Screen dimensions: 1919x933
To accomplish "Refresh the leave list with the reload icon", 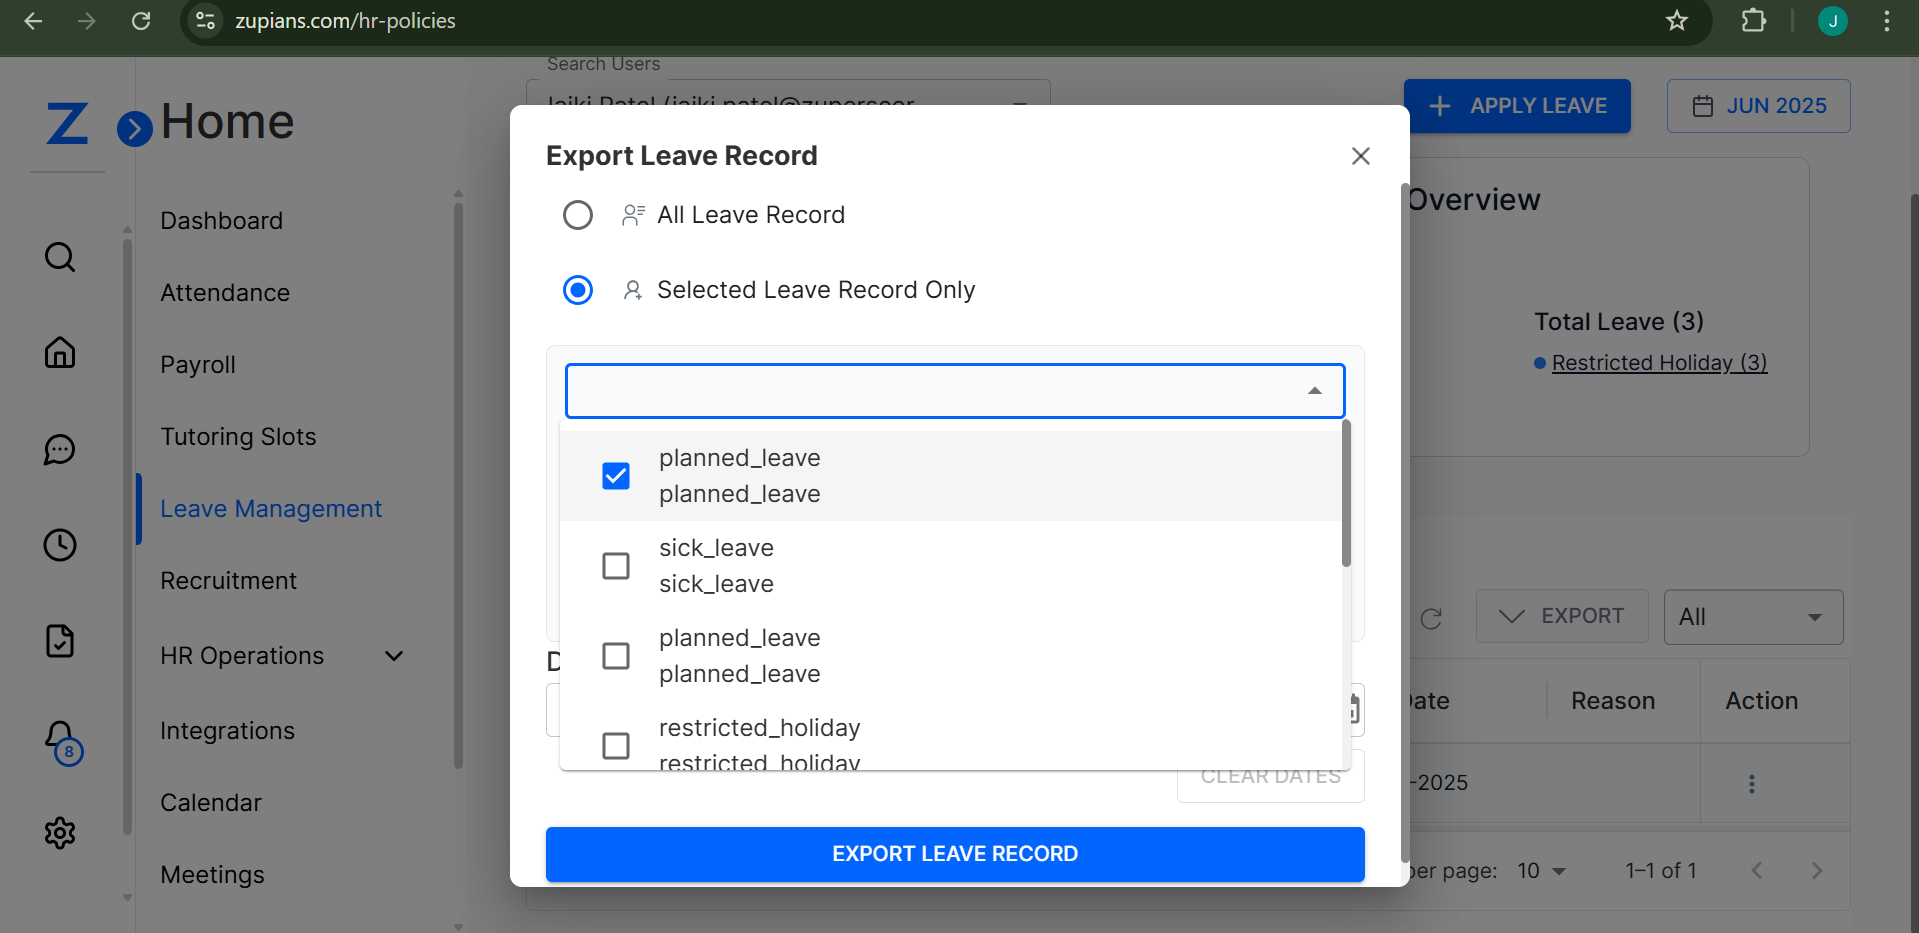I will click(1432, 619).
